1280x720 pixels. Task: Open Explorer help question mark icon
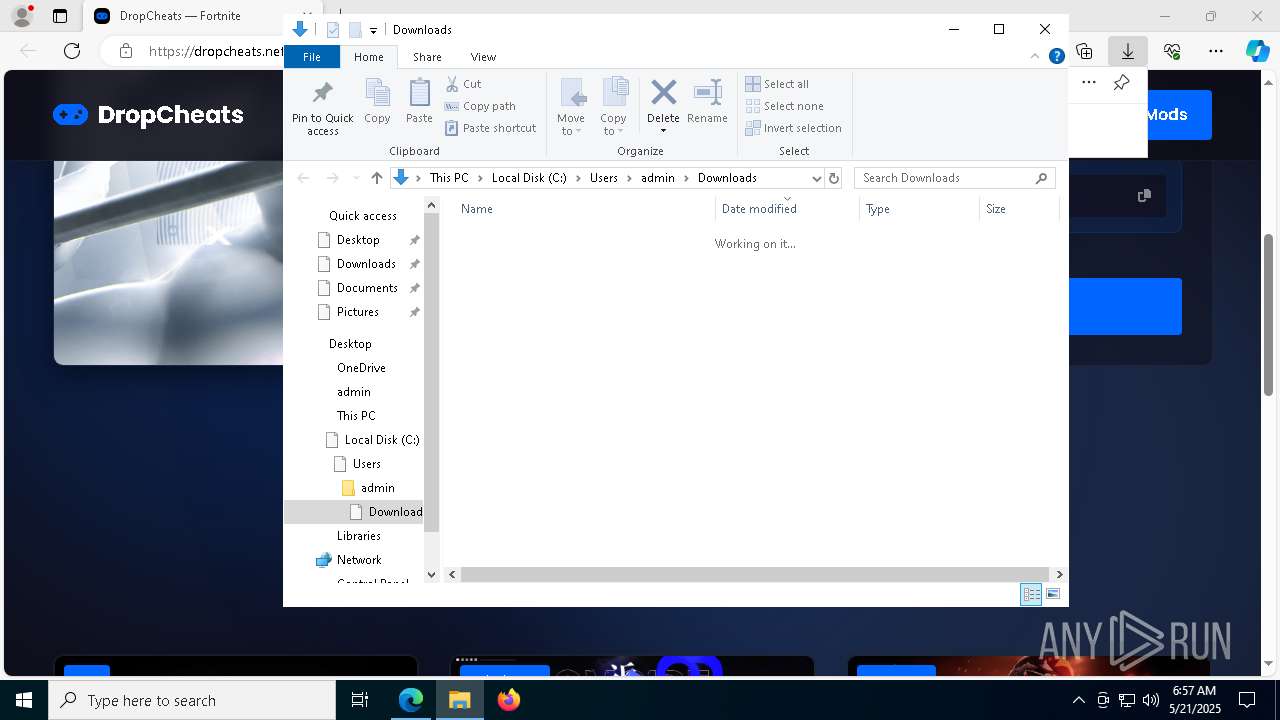pos(1056,57)
